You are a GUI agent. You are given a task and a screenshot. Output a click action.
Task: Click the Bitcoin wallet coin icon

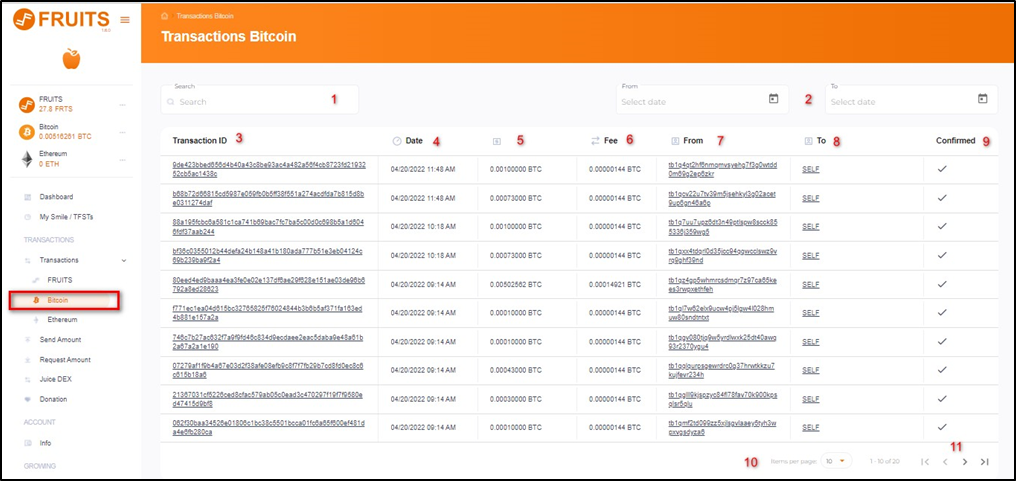(x=27, y=132)
